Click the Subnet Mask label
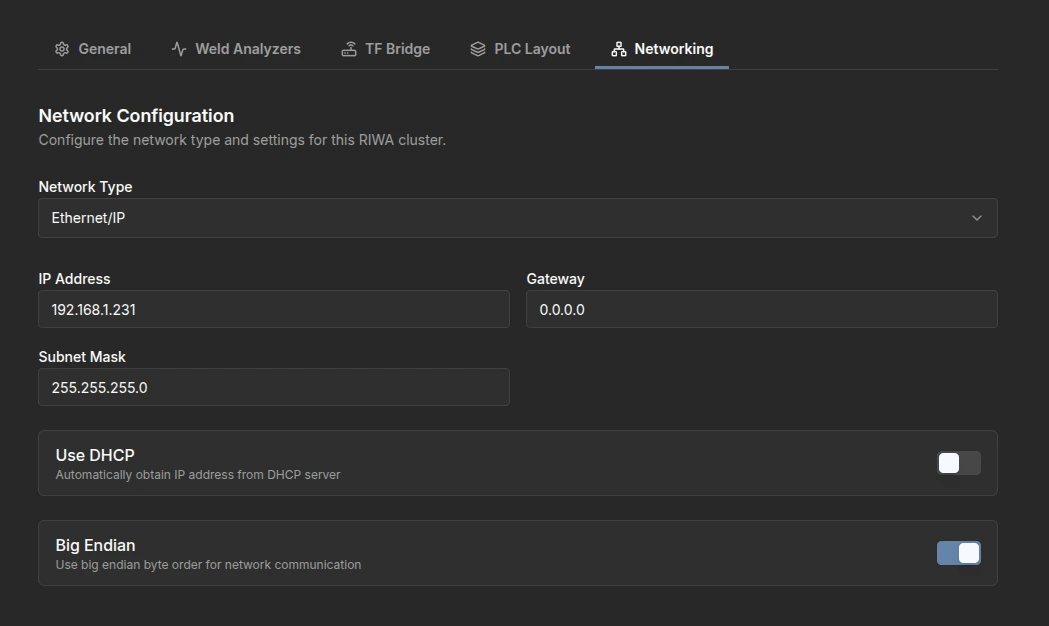This screenshot has height=626, width=1049. (x=82, y=356)
